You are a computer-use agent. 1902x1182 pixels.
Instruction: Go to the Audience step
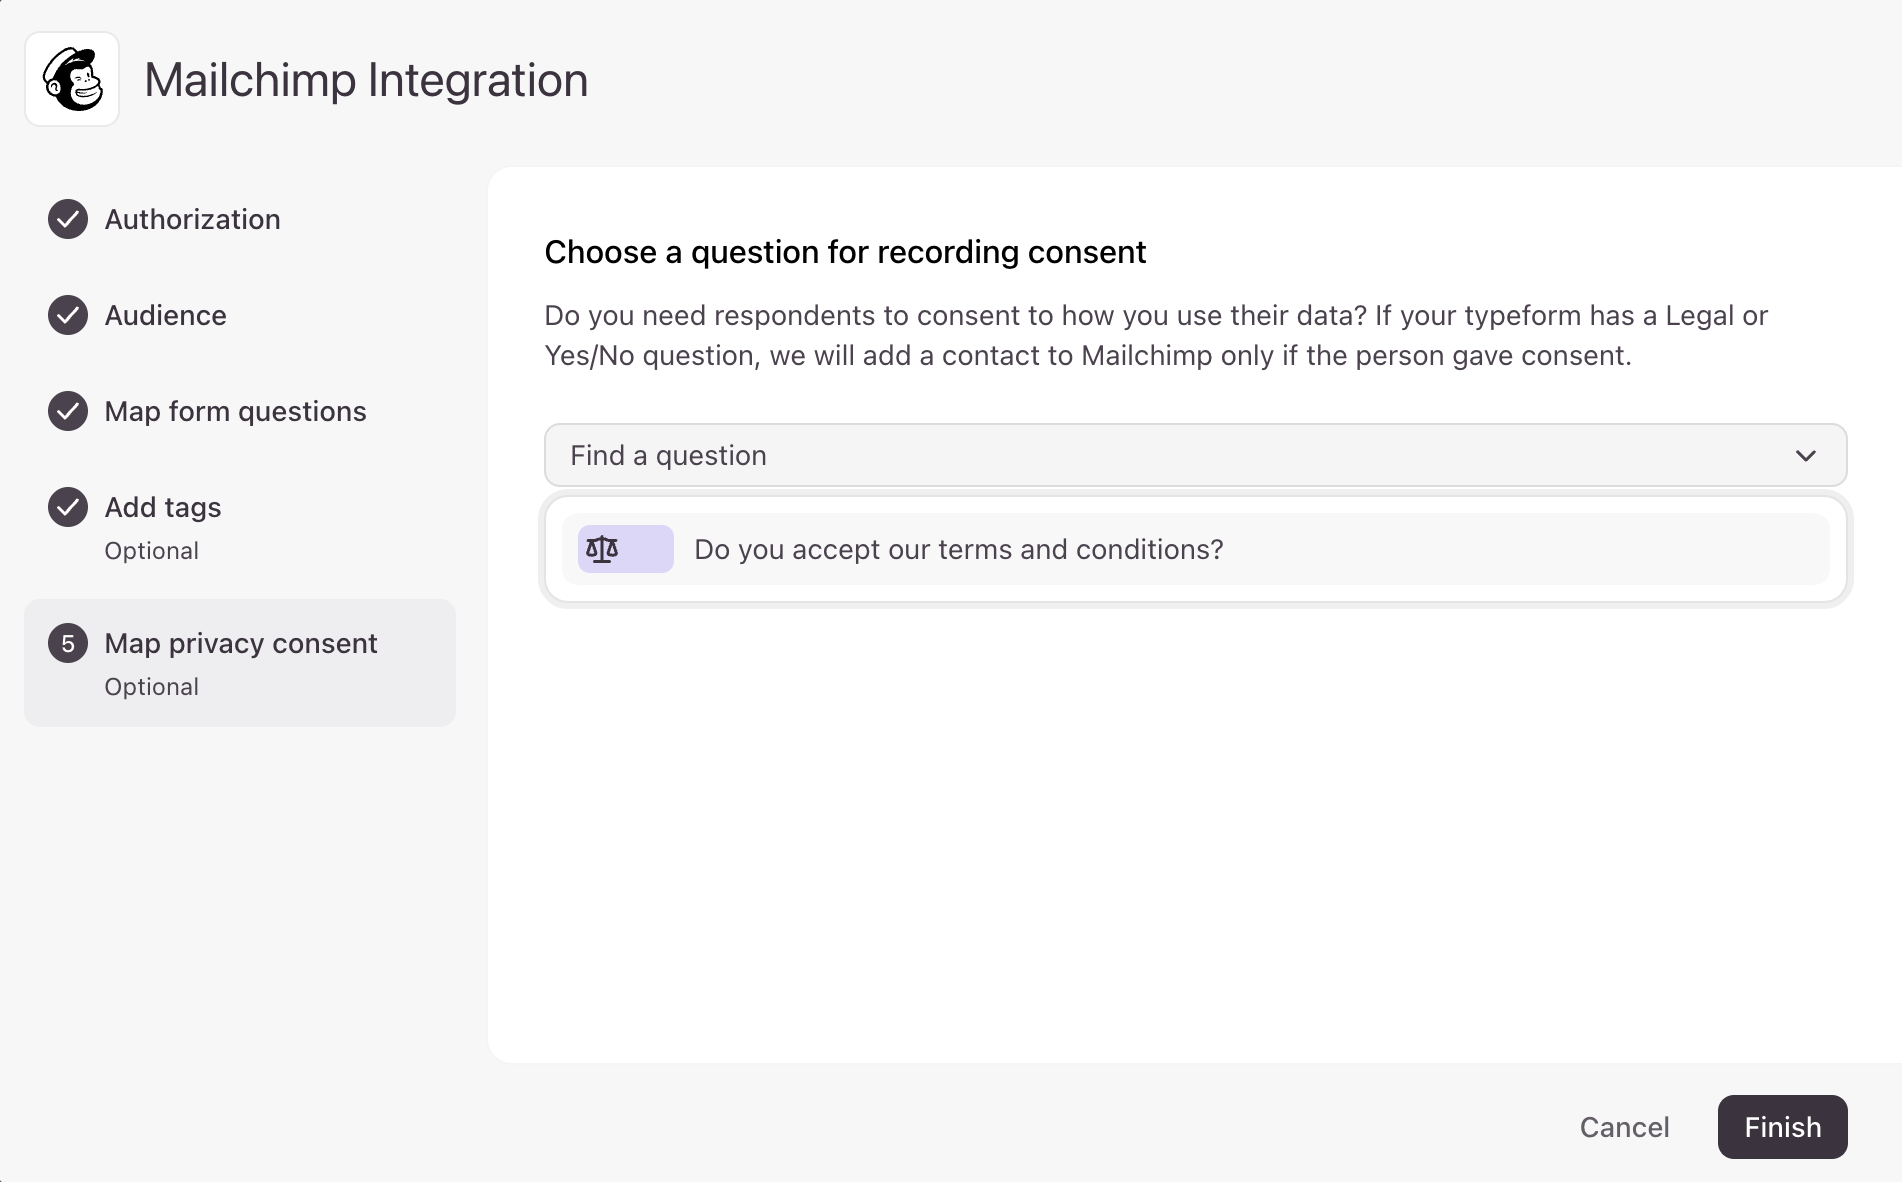tap(166, 315)
